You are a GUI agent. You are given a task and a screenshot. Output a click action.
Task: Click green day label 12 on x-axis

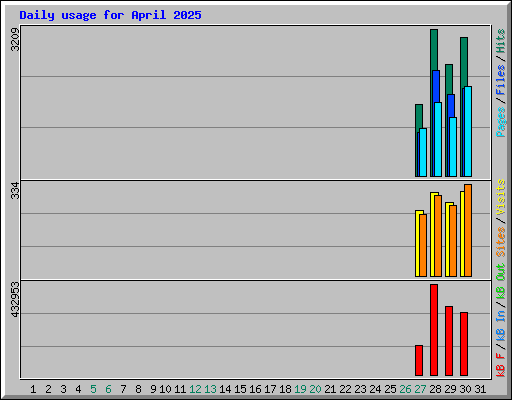pyautogui.click(x=195, y=389)
